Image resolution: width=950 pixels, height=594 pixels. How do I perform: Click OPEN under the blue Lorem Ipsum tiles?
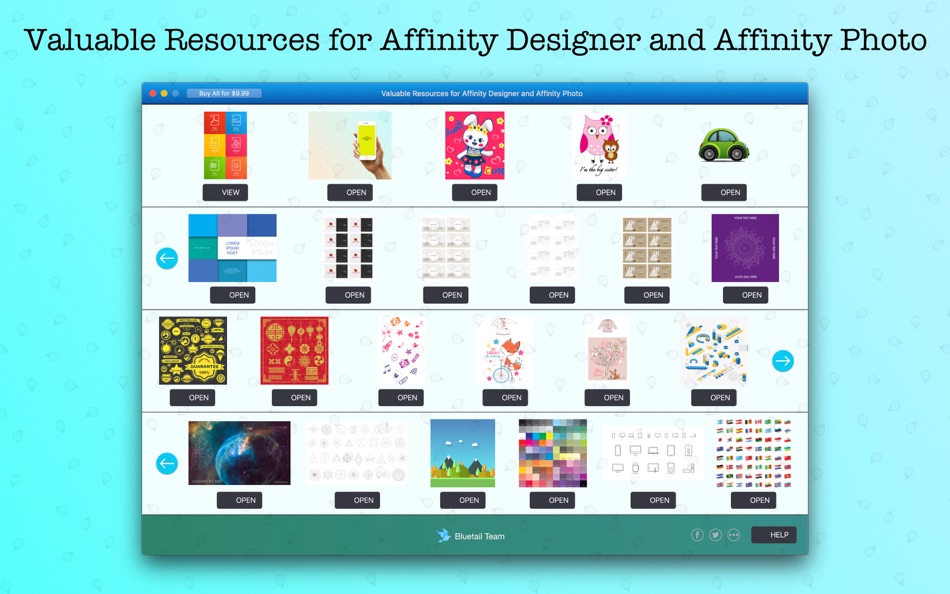(233, 295)
